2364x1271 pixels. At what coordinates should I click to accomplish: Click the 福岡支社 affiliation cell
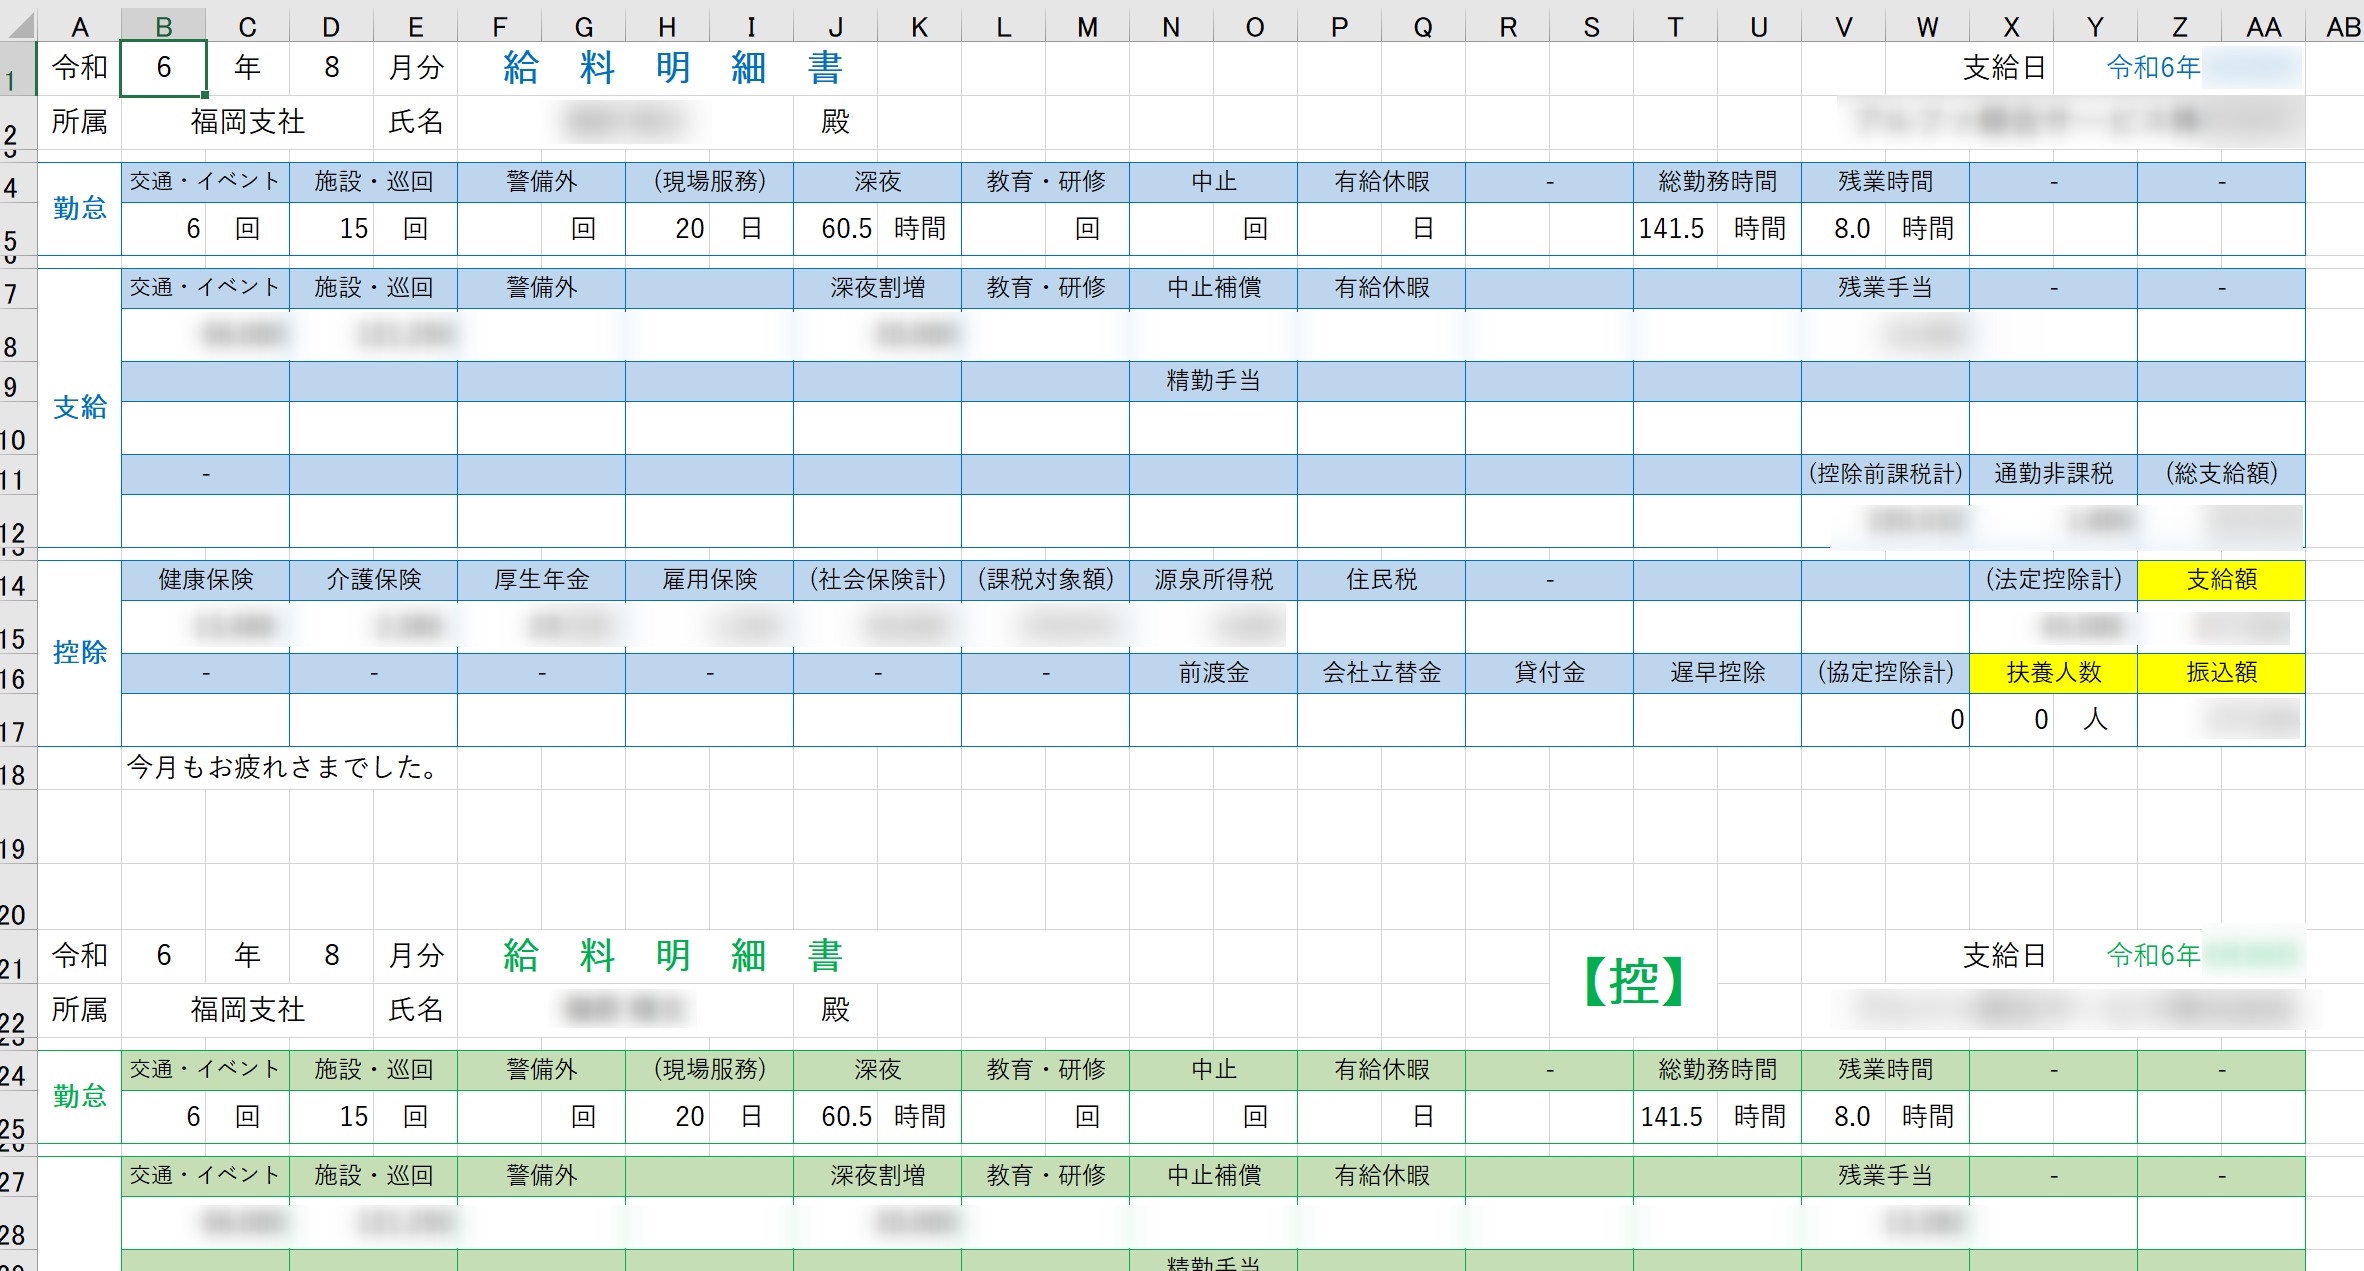247,122
